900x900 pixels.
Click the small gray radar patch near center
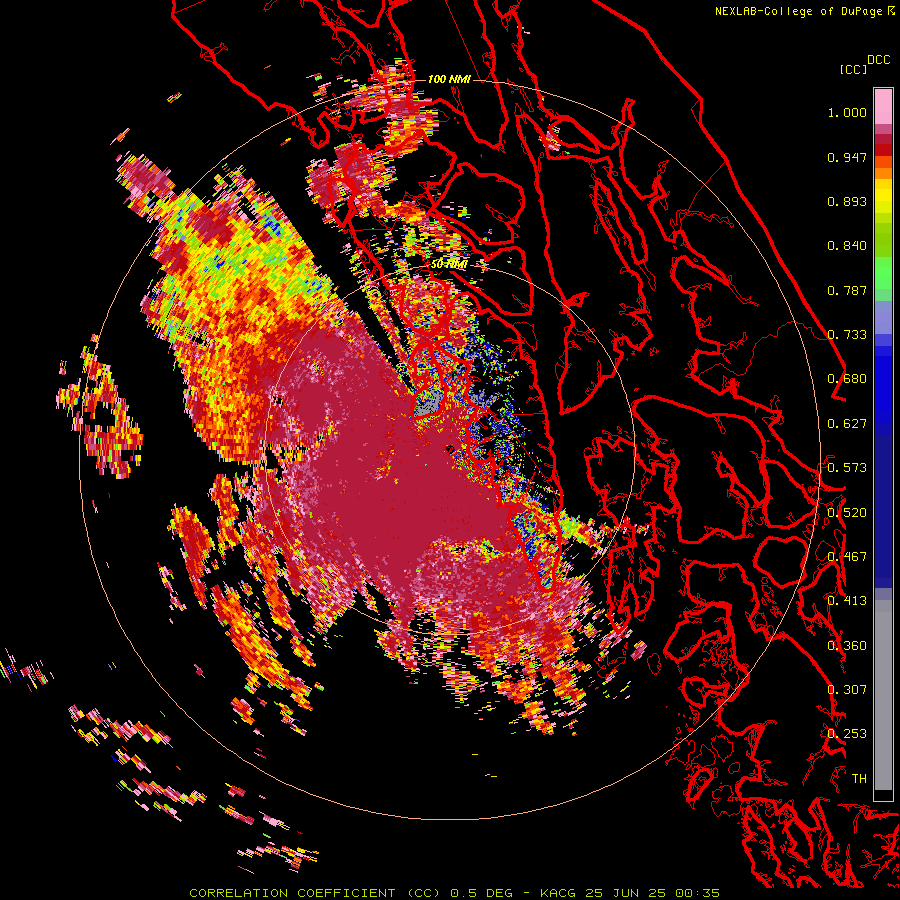click(426, 405)
